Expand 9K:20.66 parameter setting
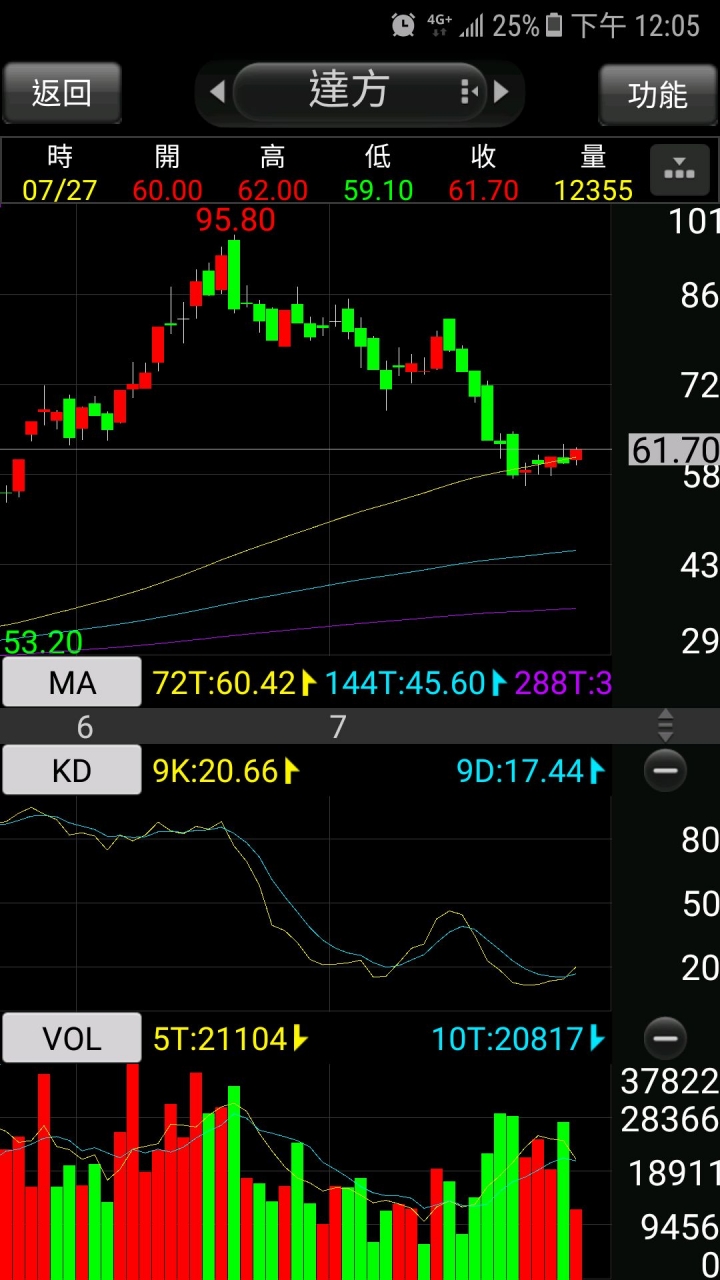The image size is (720, 1280). point(226,771)
